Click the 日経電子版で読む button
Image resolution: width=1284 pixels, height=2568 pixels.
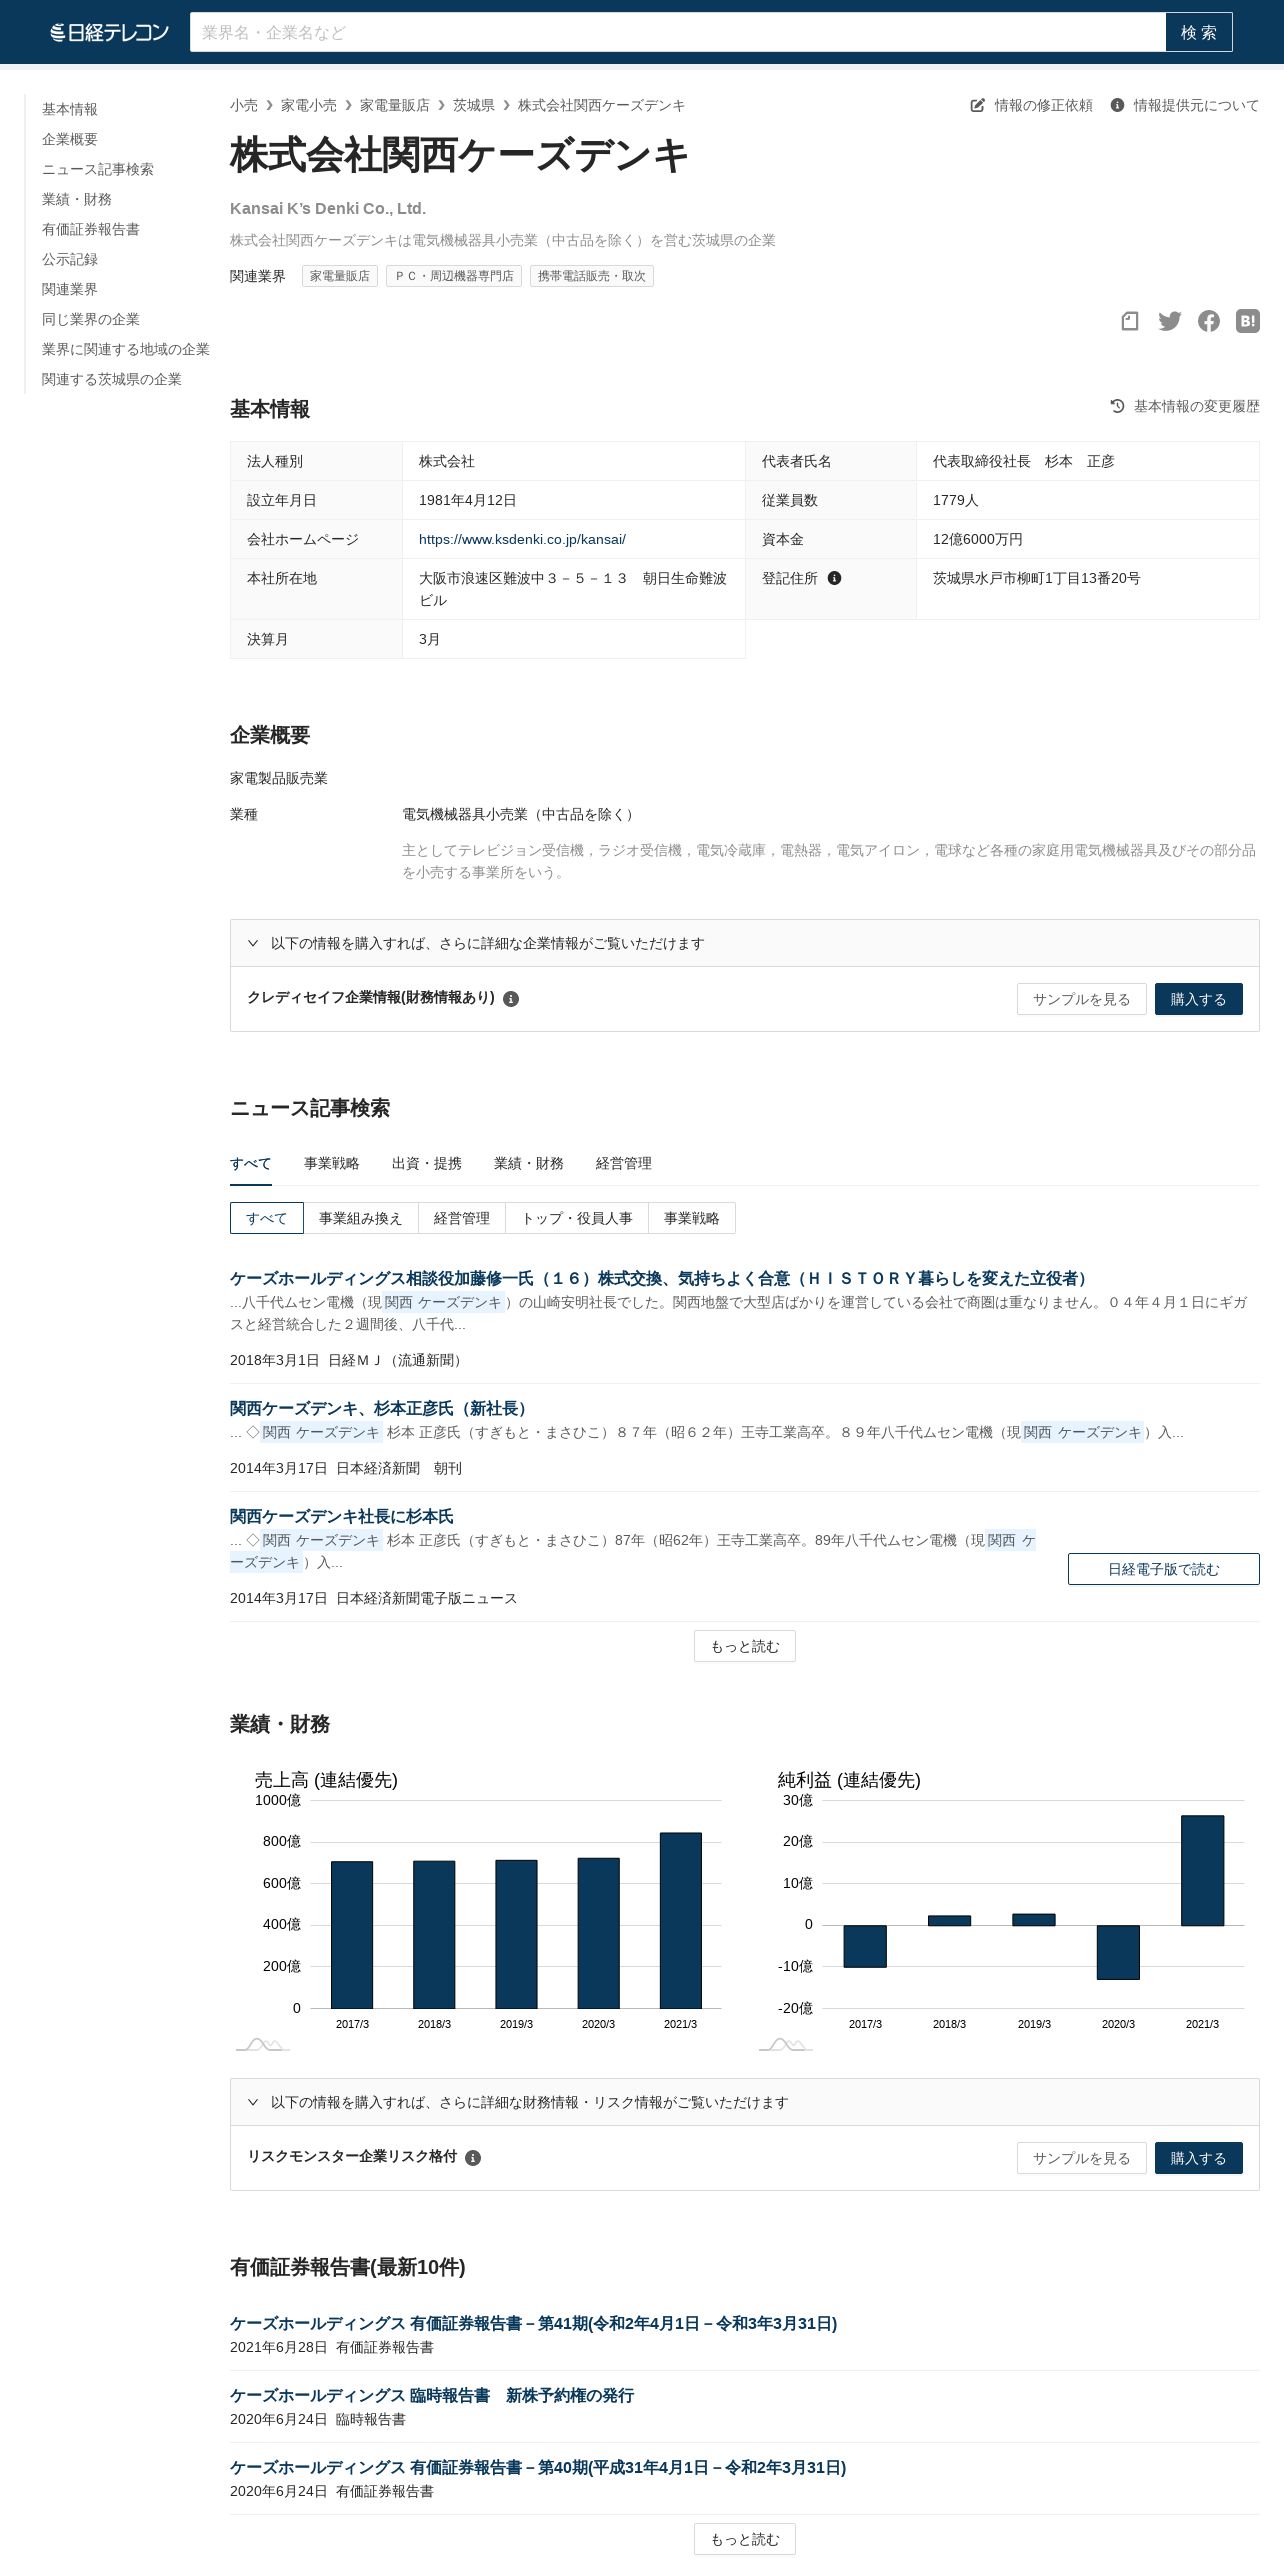(1164, 1569)
